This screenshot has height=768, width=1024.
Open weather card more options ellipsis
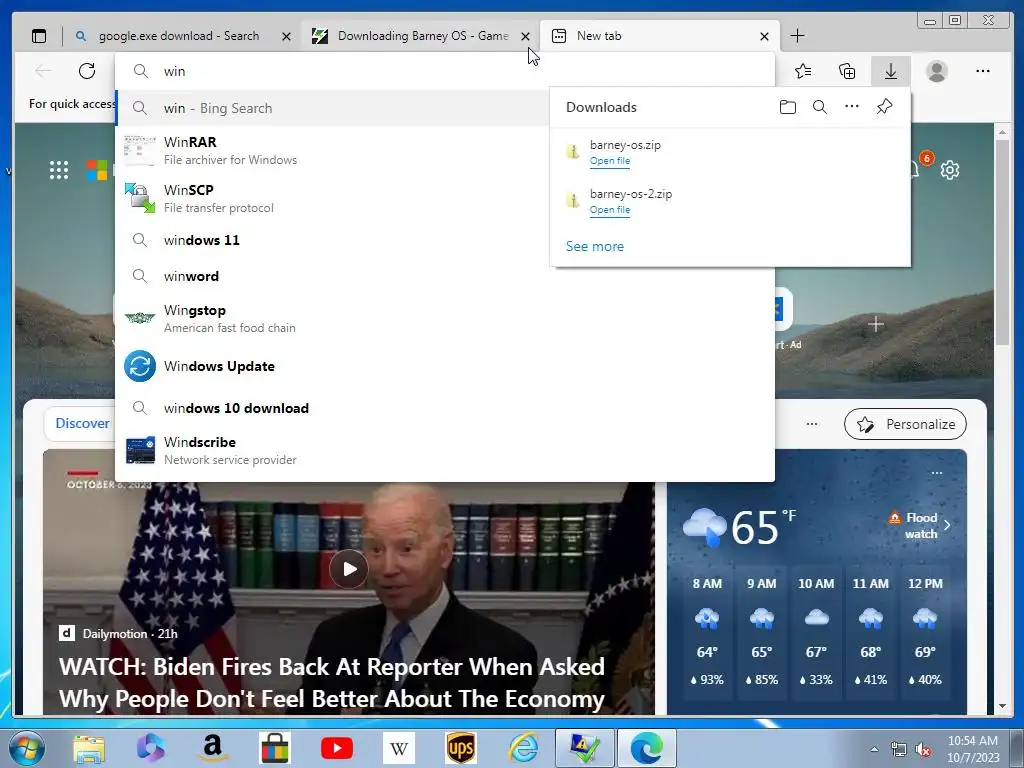[937, 473]
